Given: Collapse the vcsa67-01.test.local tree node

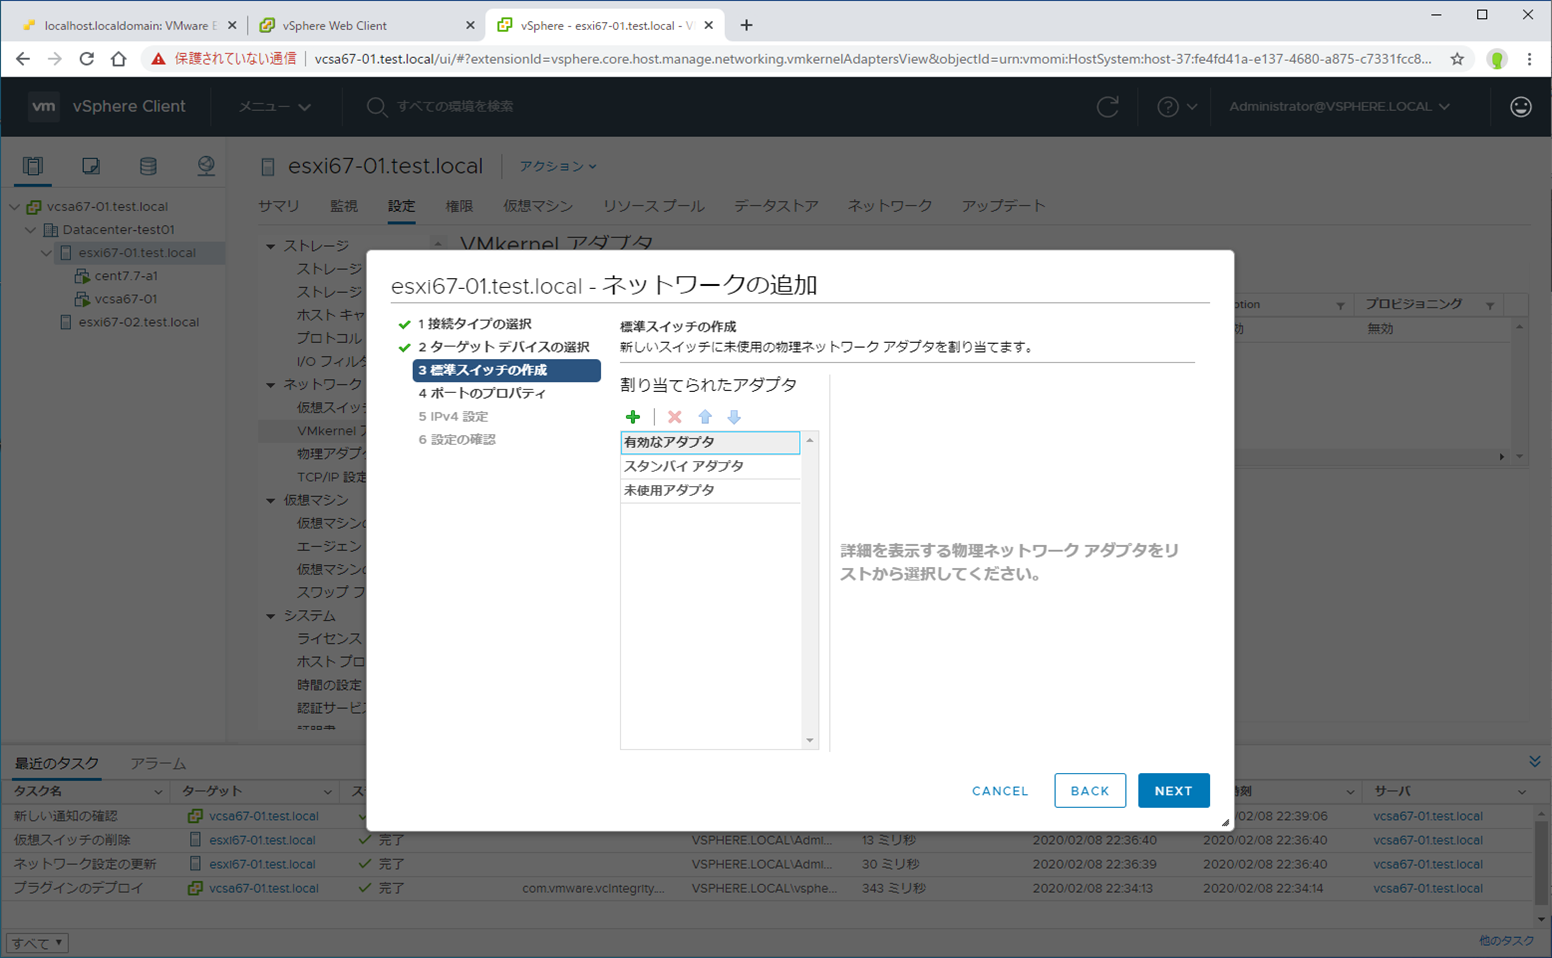Looking at the screenshot, I should 14,207.
